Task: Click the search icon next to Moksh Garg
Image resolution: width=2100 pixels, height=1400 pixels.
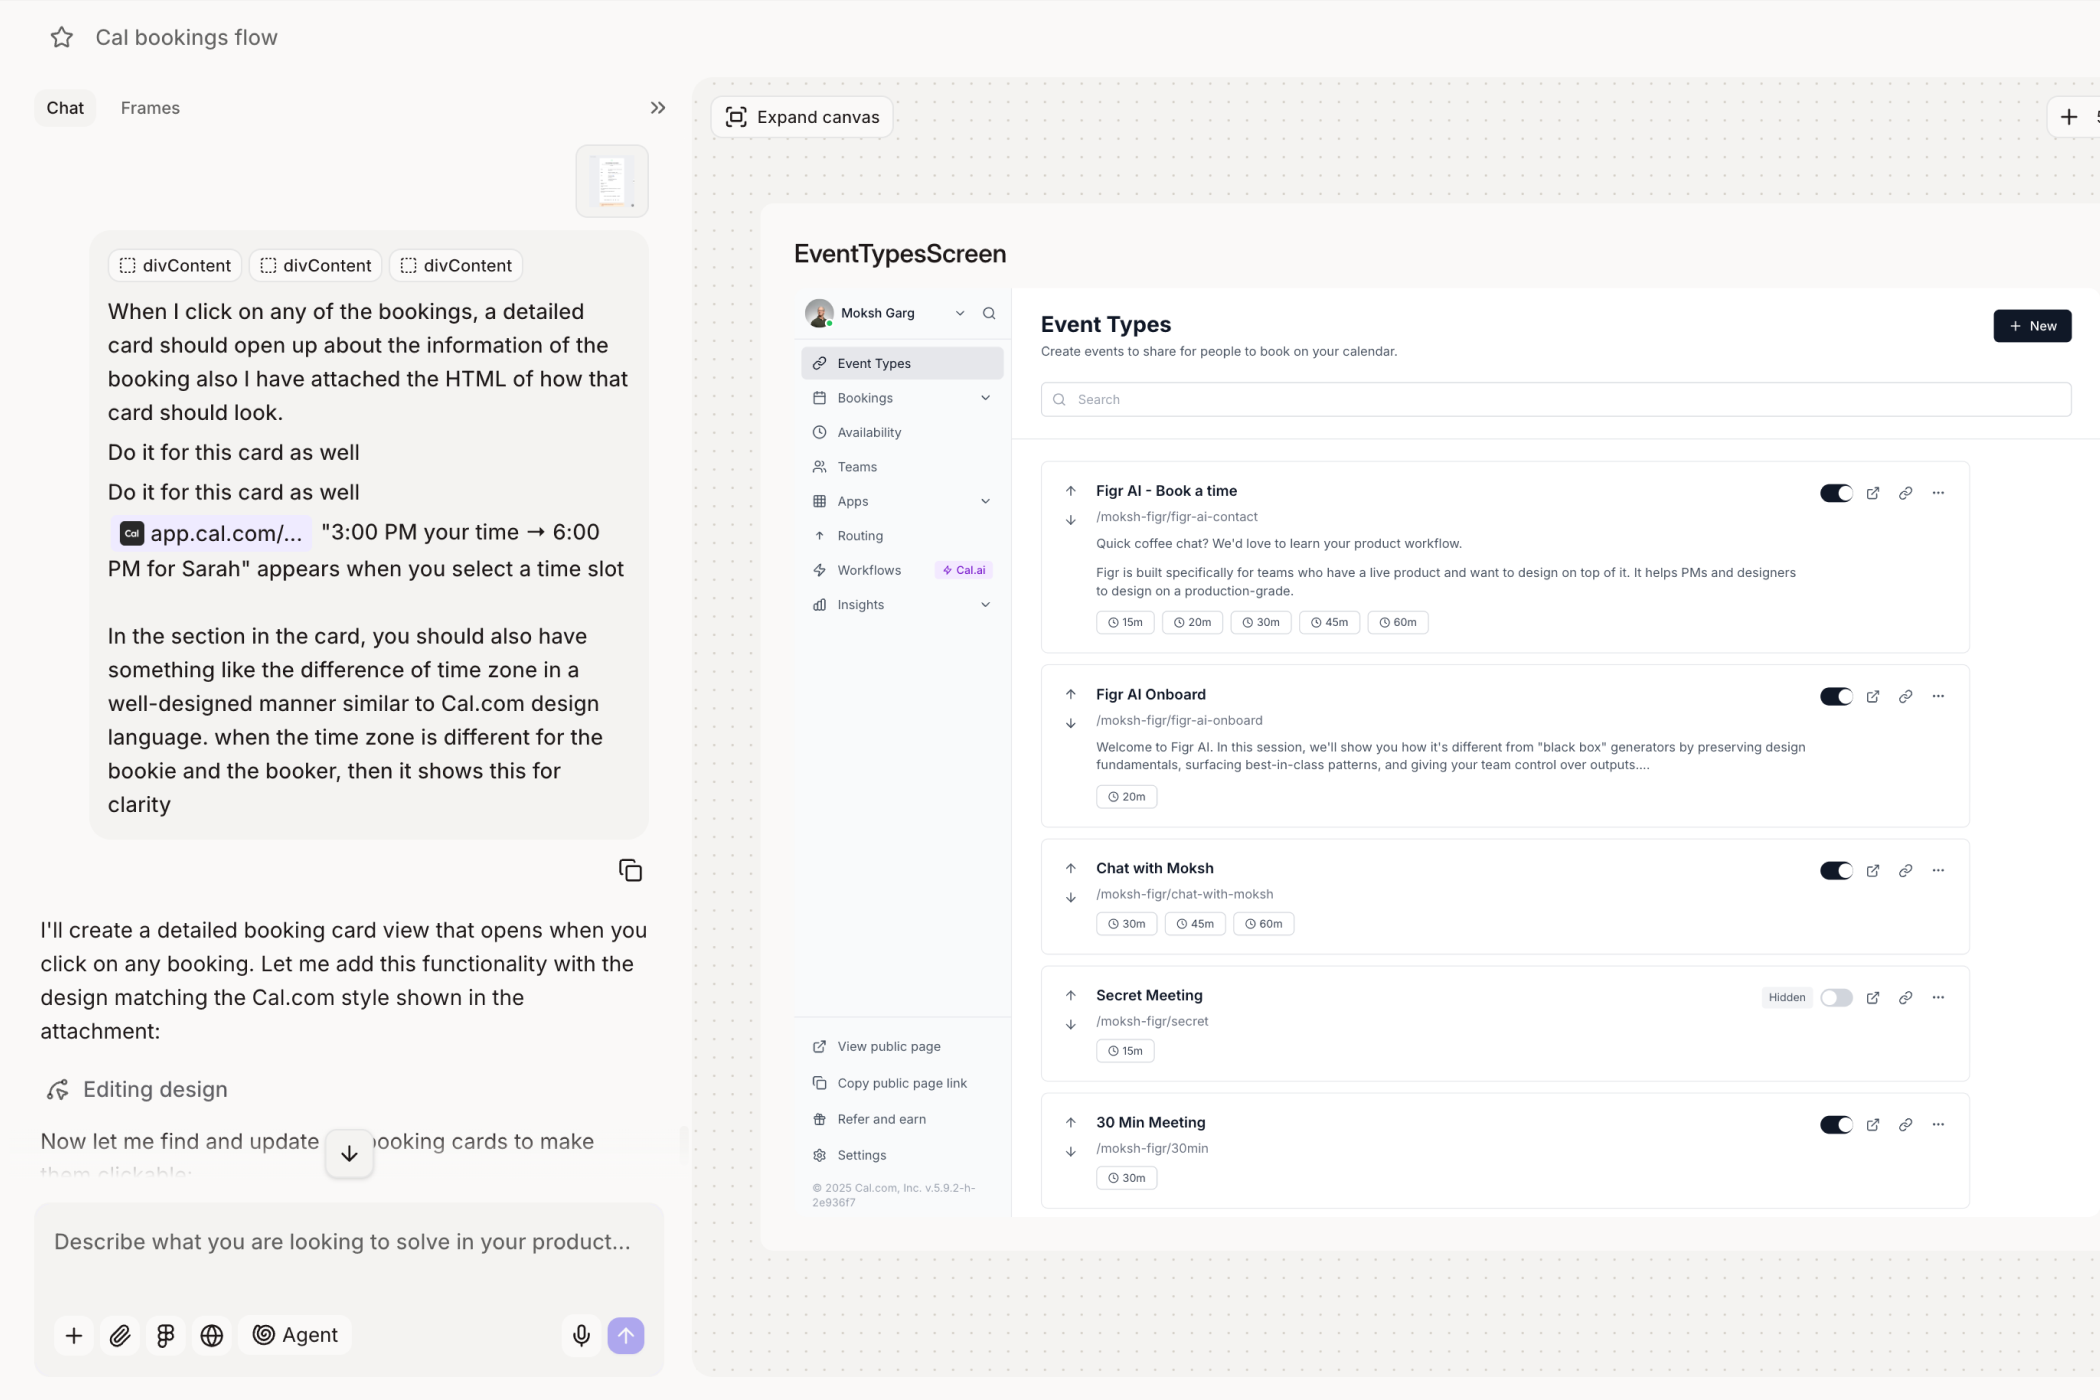Action: coord(989,313)
